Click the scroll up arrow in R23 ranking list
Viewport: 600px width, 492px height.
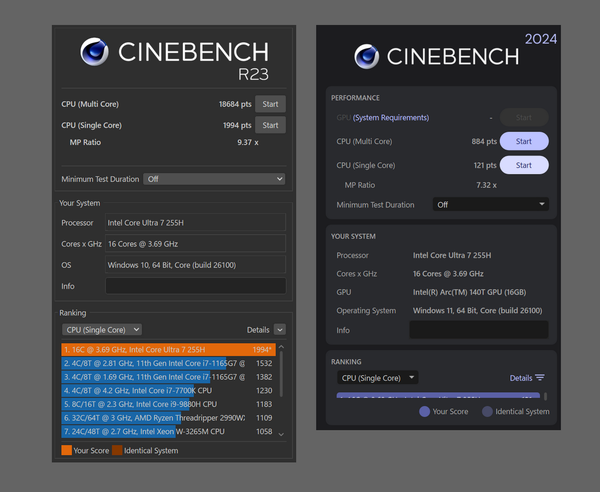tap(281, 348)
